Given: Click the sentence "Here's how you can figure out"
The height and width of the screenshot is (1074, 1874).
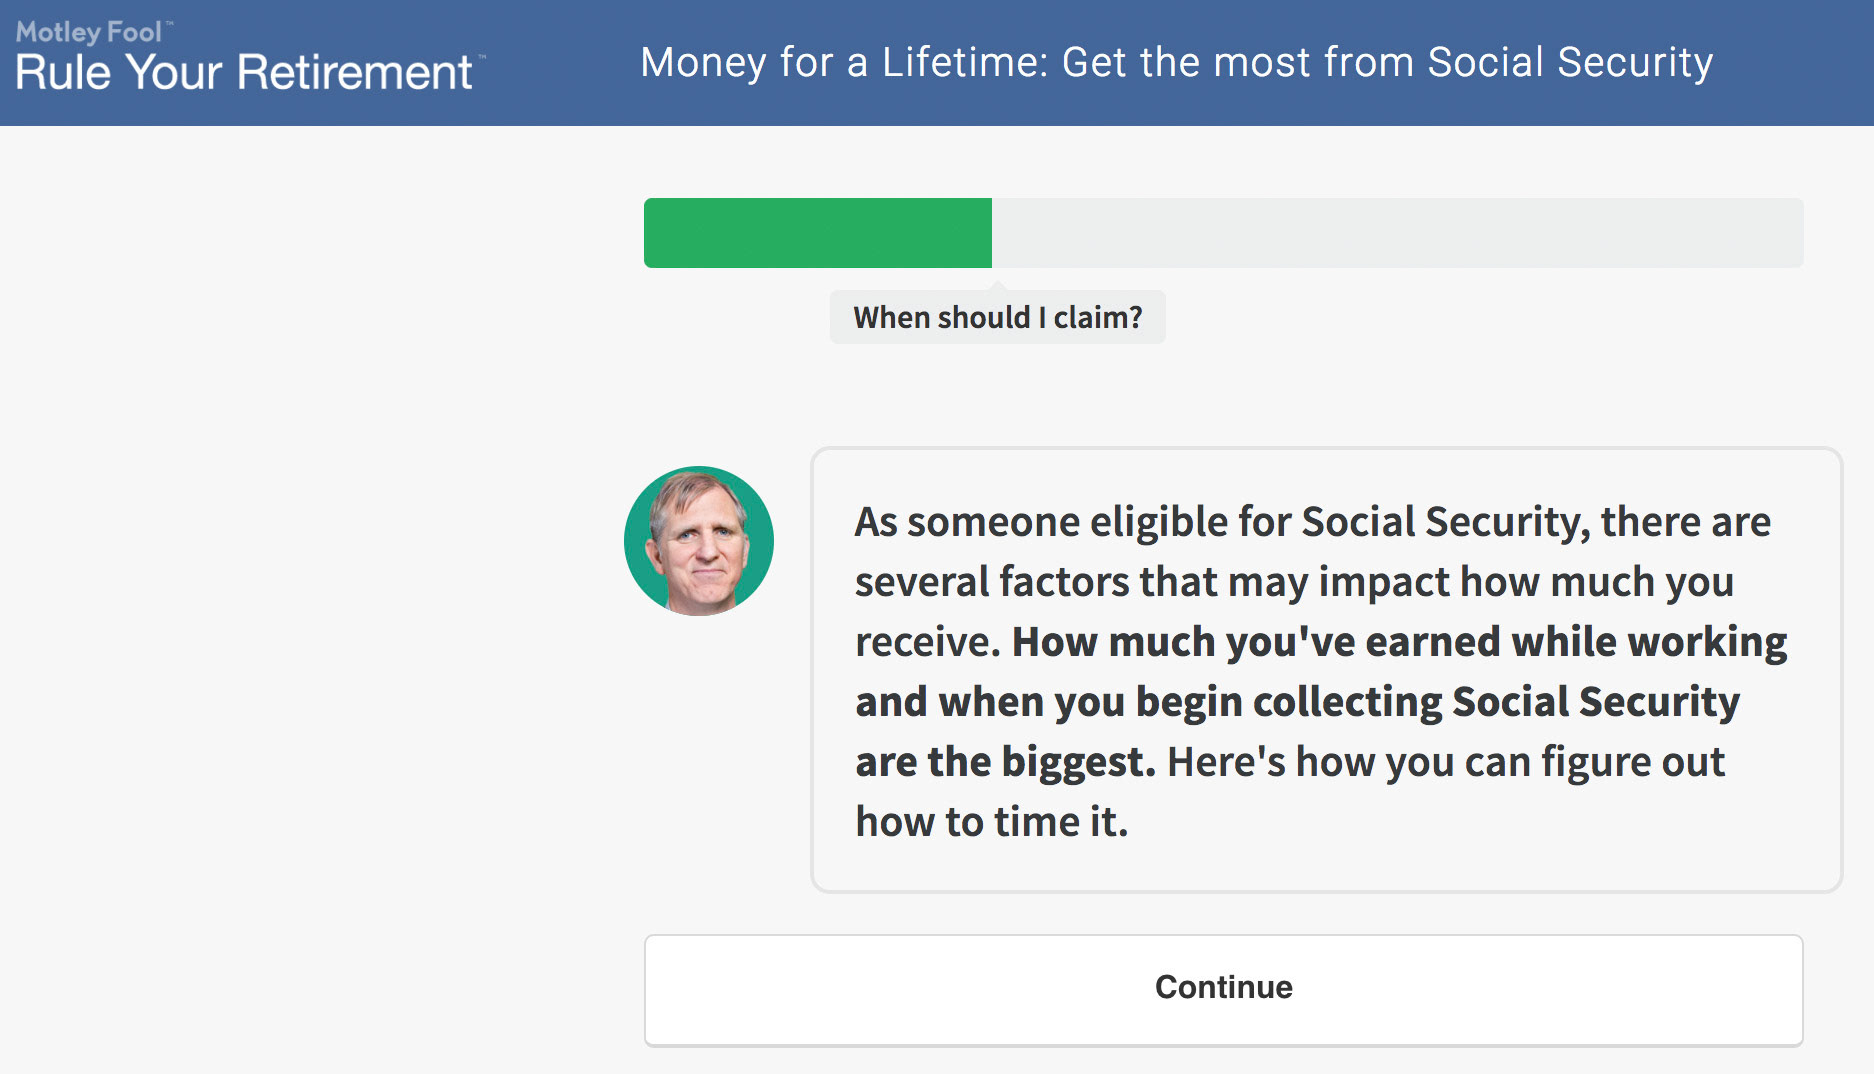Looking at the screenshot, I should point(1445,762).
